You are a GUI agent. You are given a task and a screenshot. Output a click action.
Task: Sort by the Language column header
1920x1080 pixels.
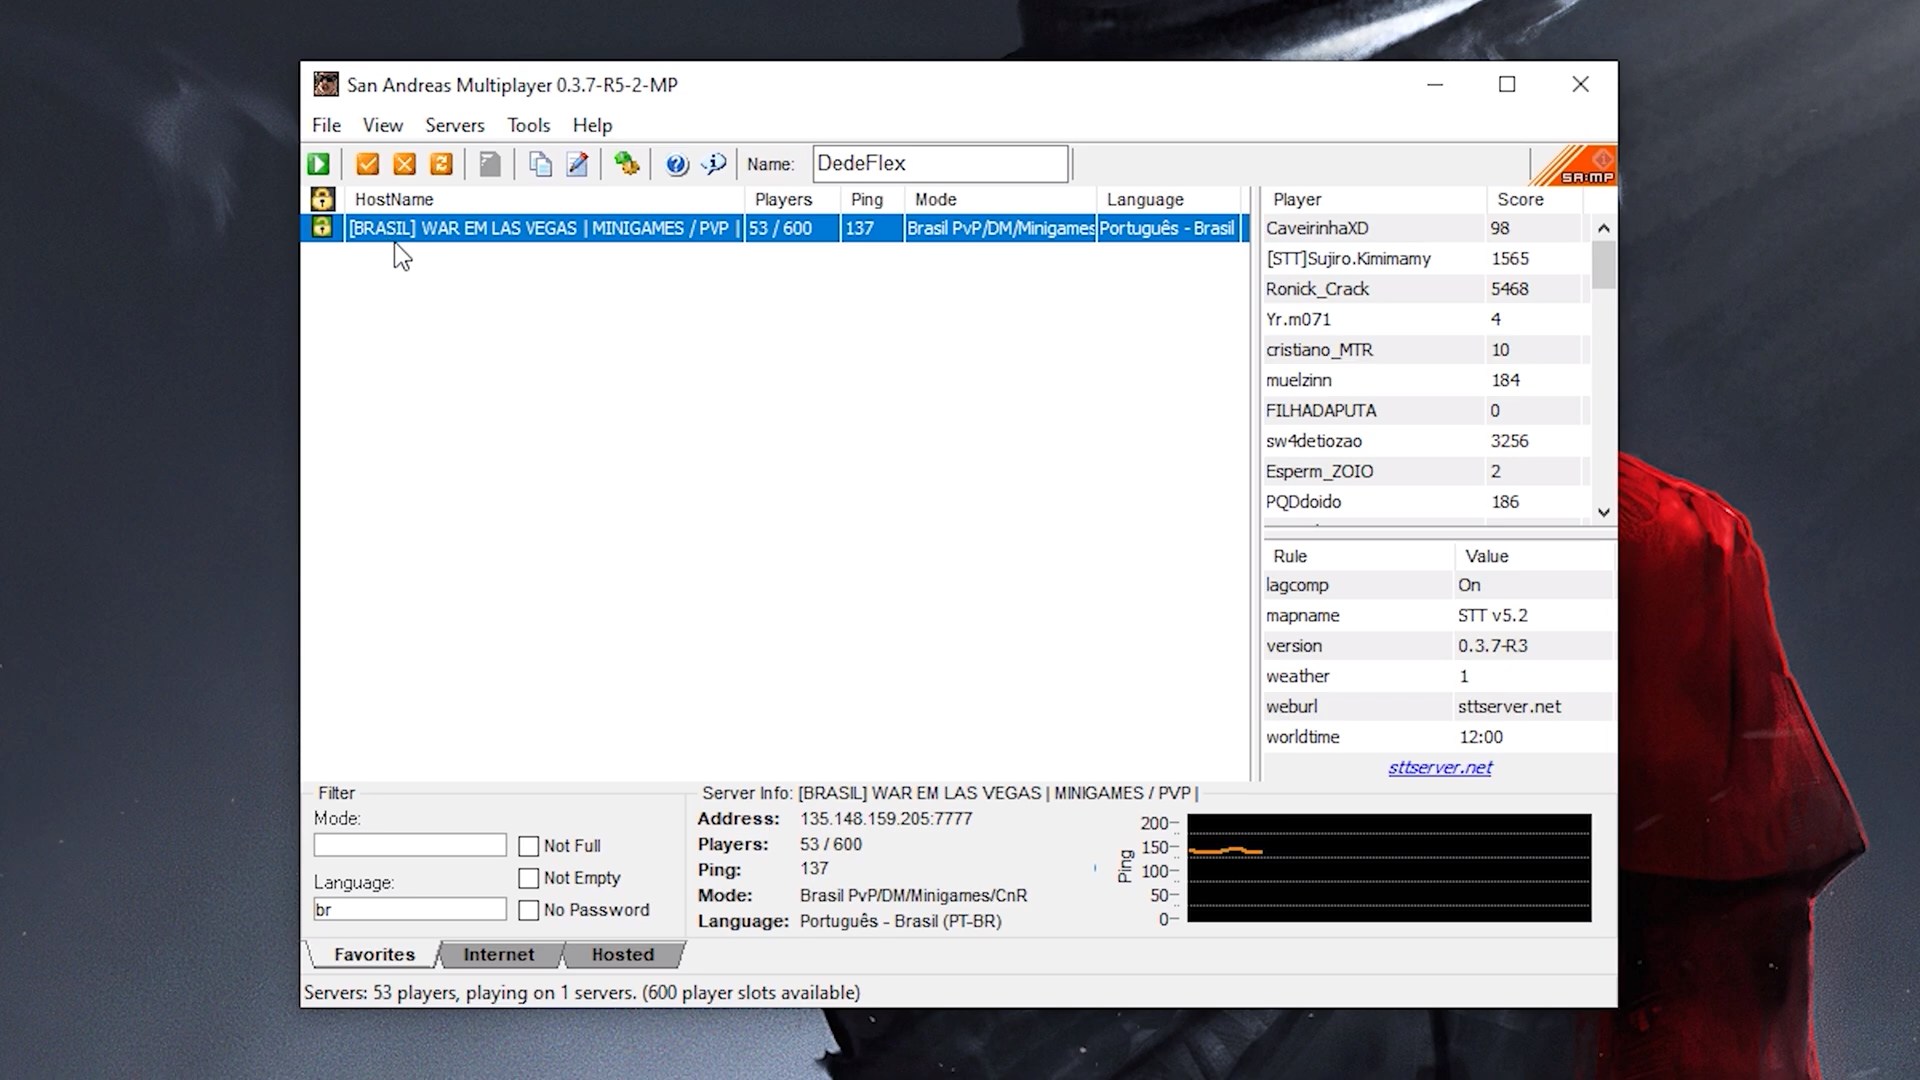click(x=1168, y=199)
